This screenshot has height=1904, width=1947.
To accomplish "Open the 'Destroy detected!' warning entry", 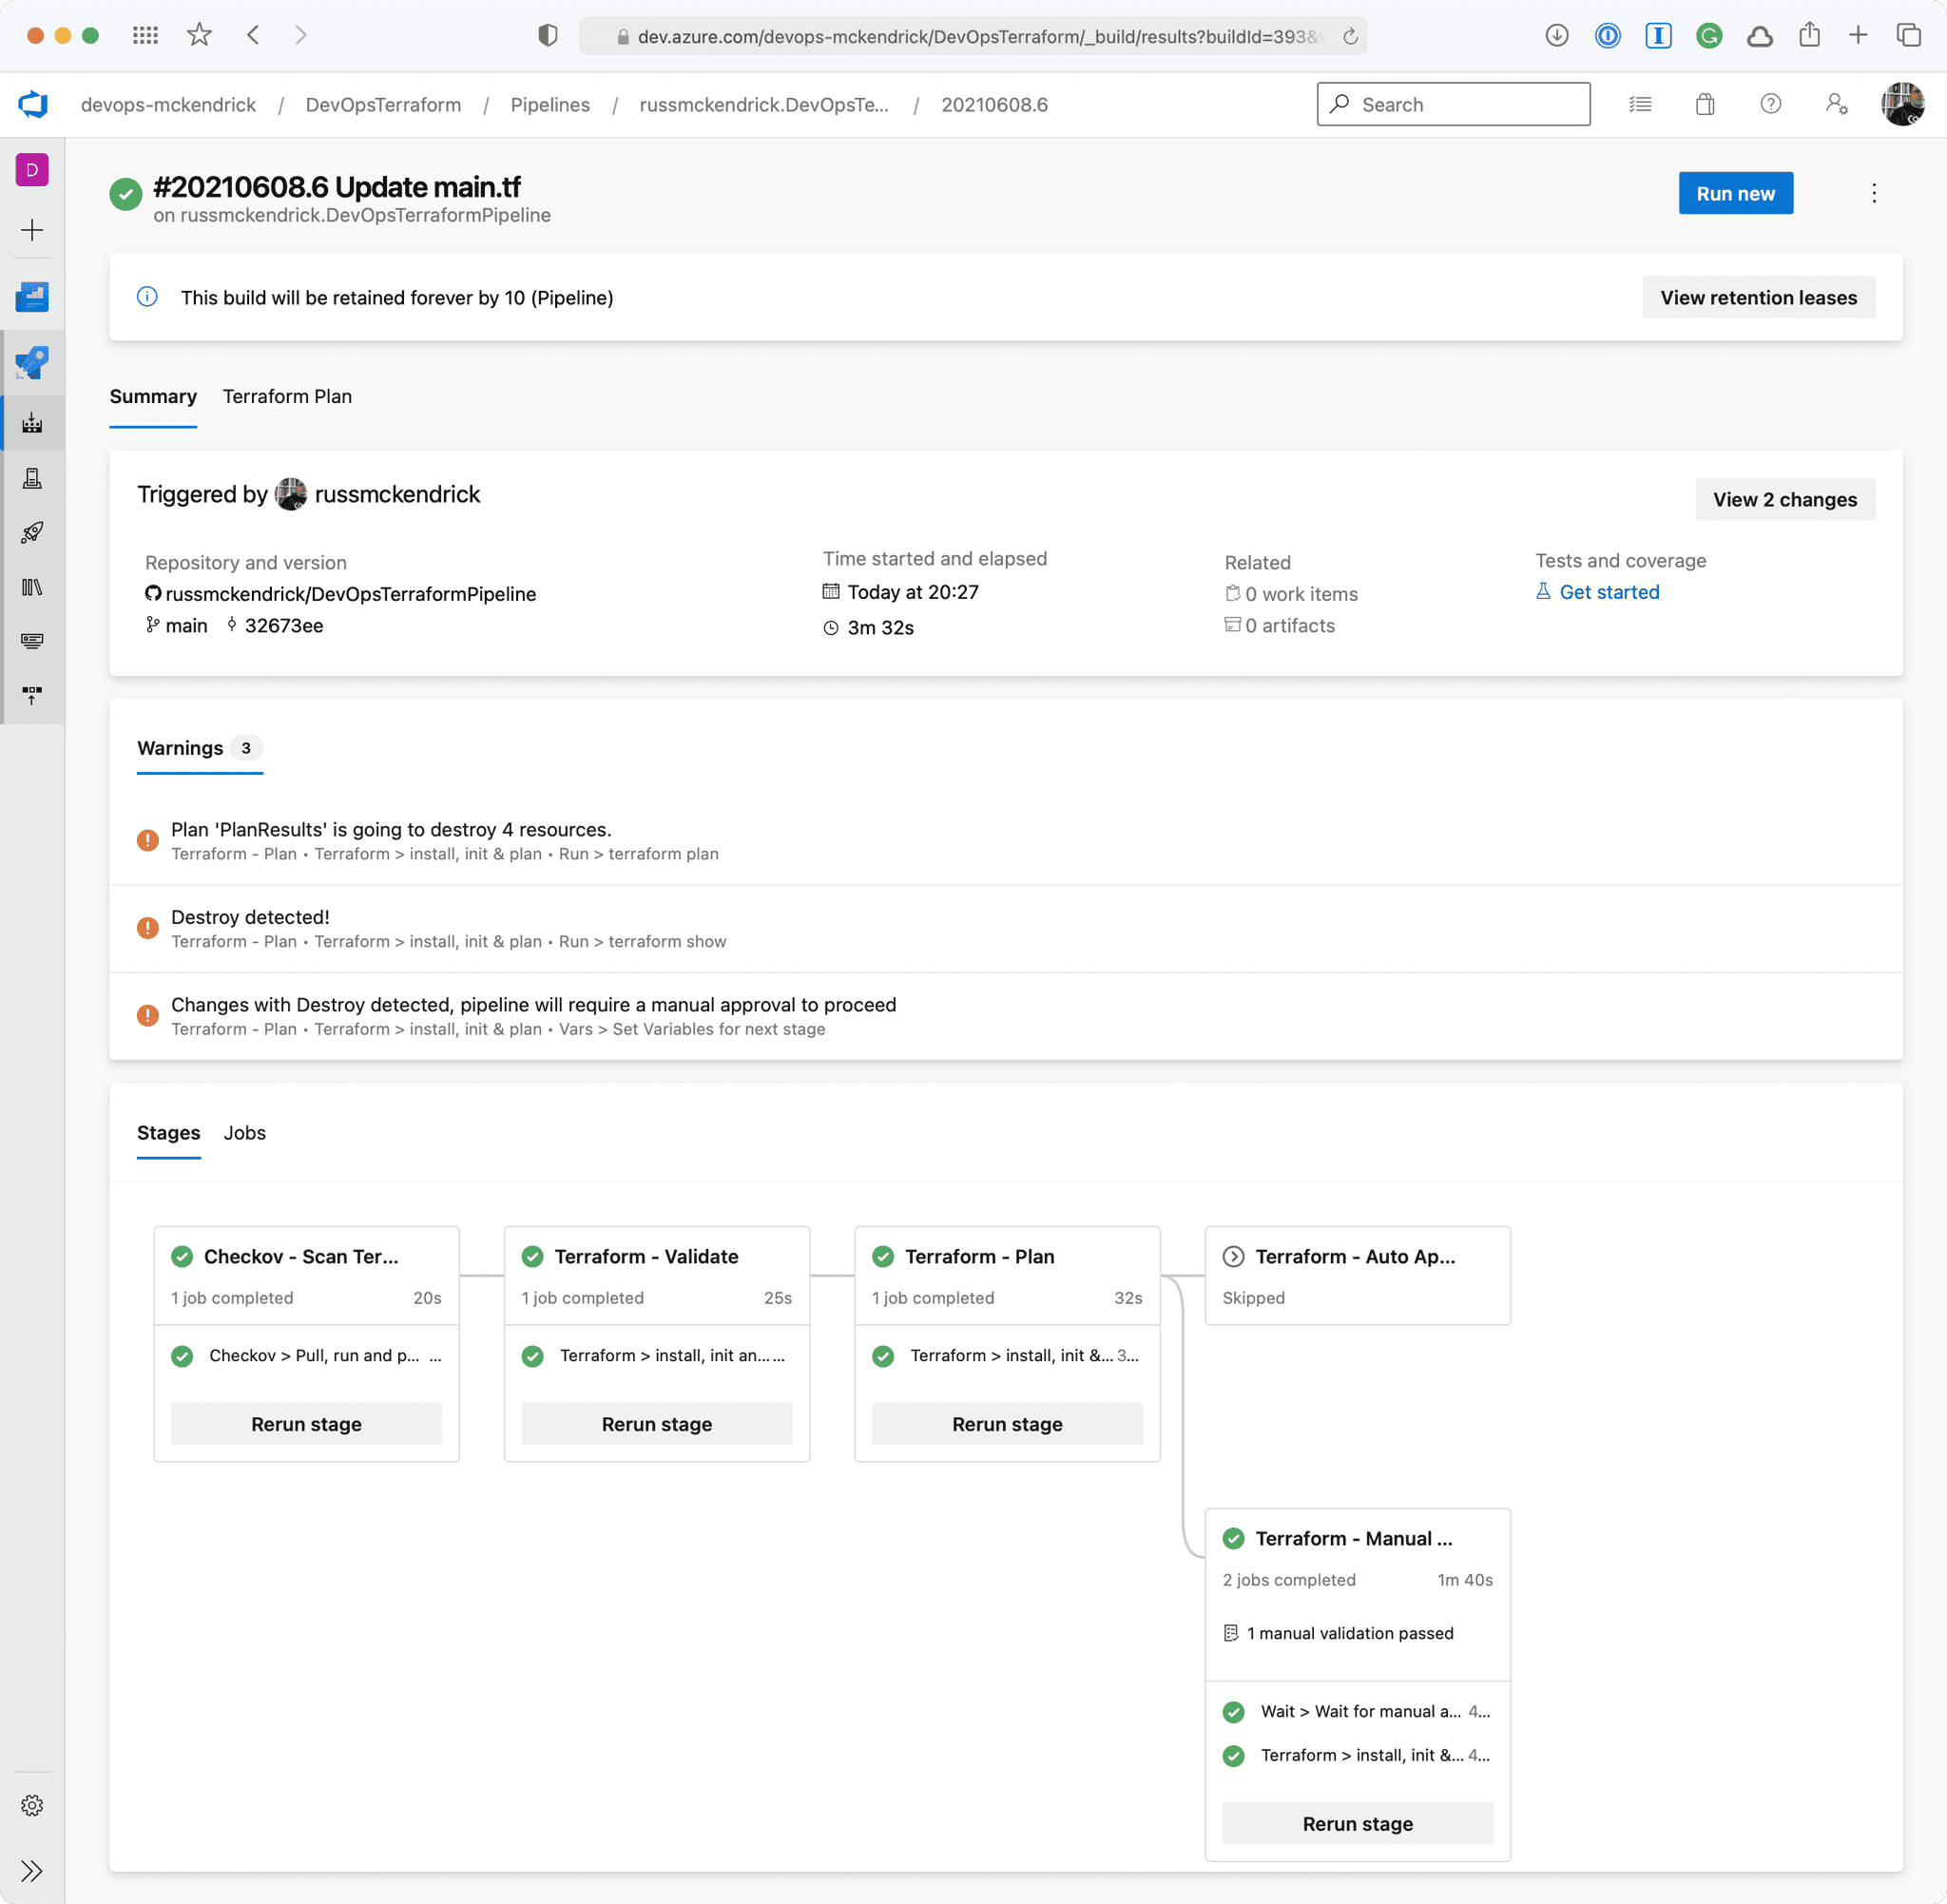I will [x=250, y=917].
